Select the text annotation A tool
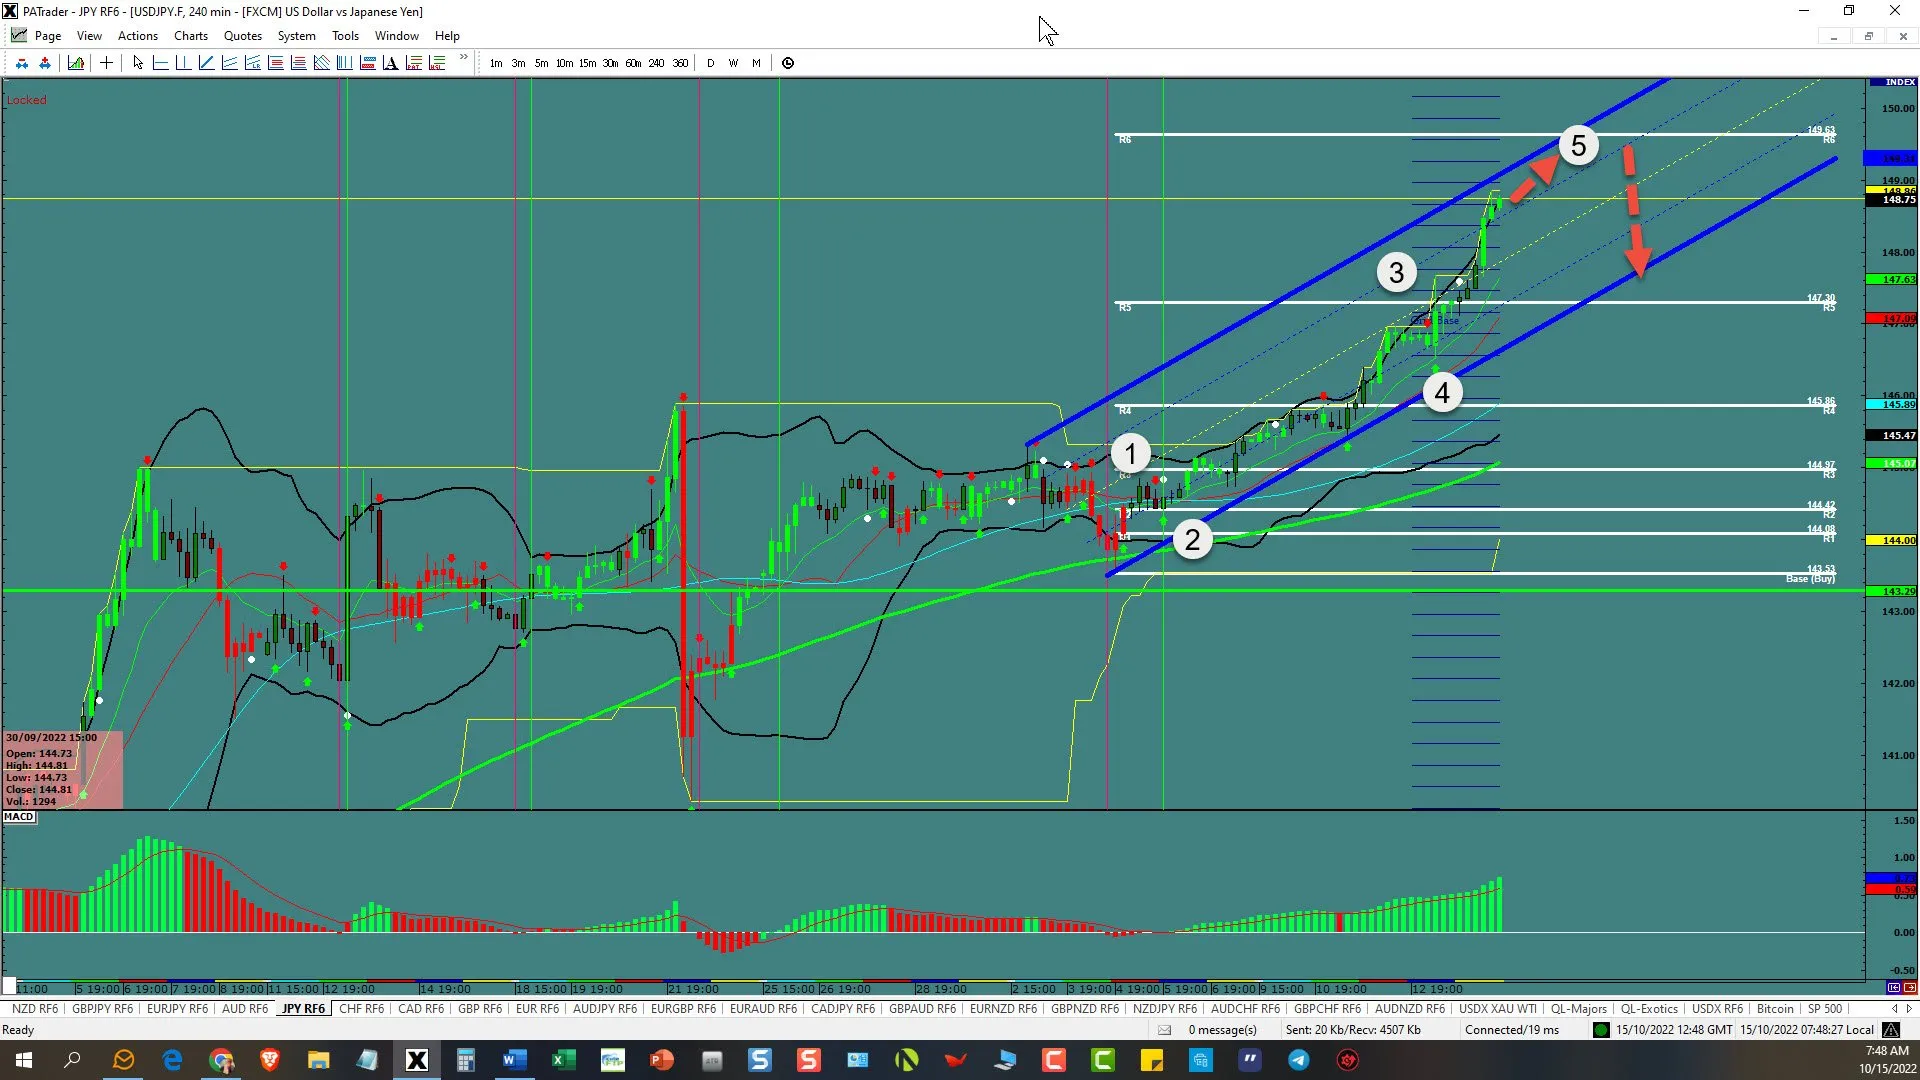The height and width of the screenshot is (1080, 1920). (x=390, y=63)
